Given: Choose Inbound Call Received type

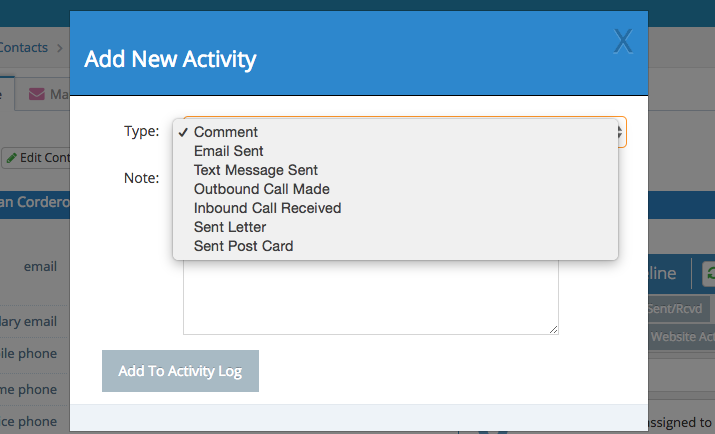Looking at the screenshot, I should pyautogui.click(x=268, y=208).
